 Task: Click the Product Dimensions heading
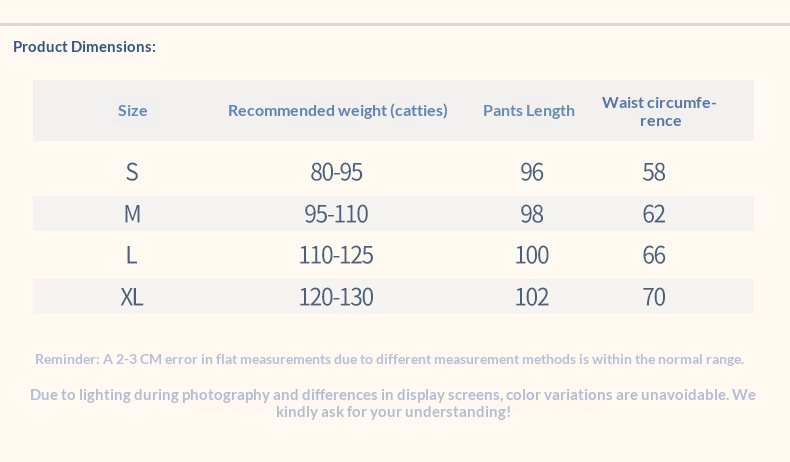point(84,47)
